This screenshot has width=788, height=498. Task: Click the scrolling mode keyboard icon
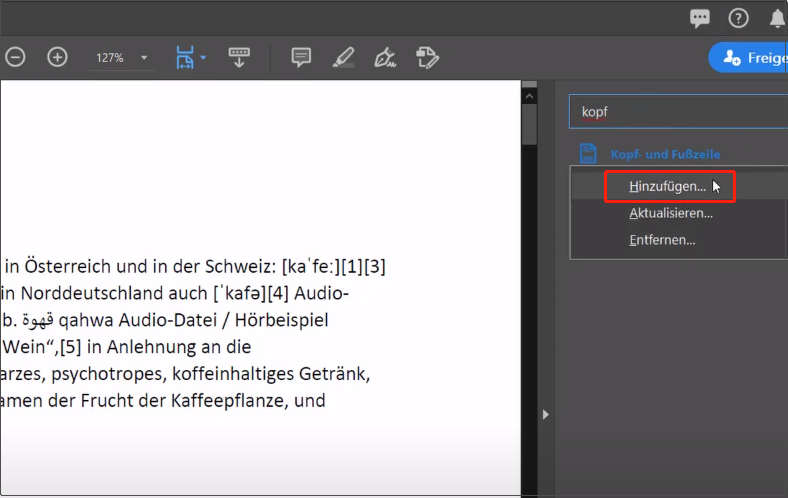(239, 57)
